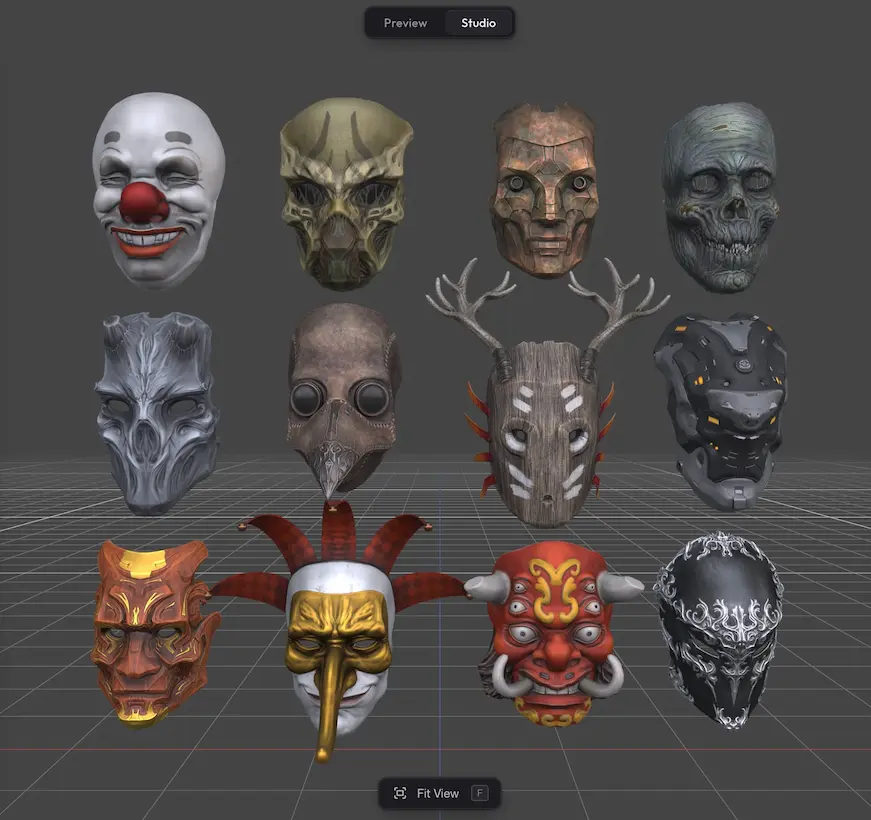Click the fit view frame icon
The height and width of the screenshot is (820, 871).
coord(399,793)
